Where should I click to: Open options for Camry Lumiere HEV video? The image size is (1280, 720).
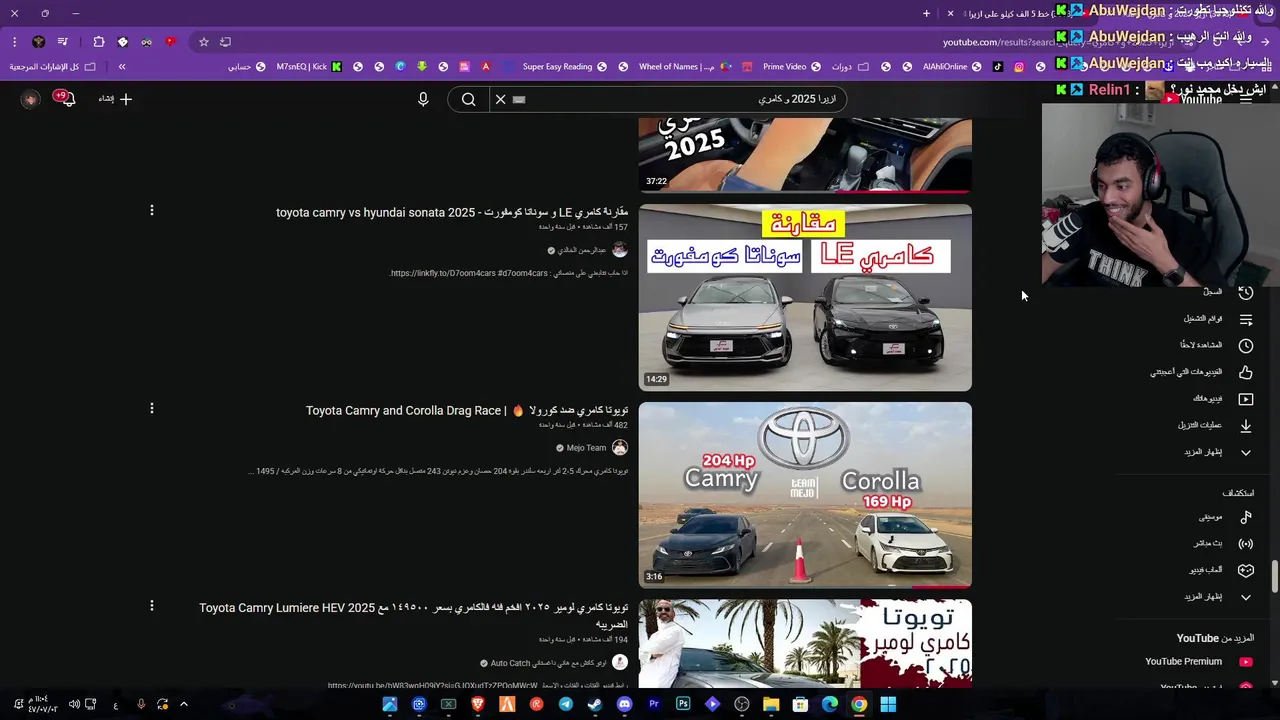pyautogui.click(x=152, y=605)
